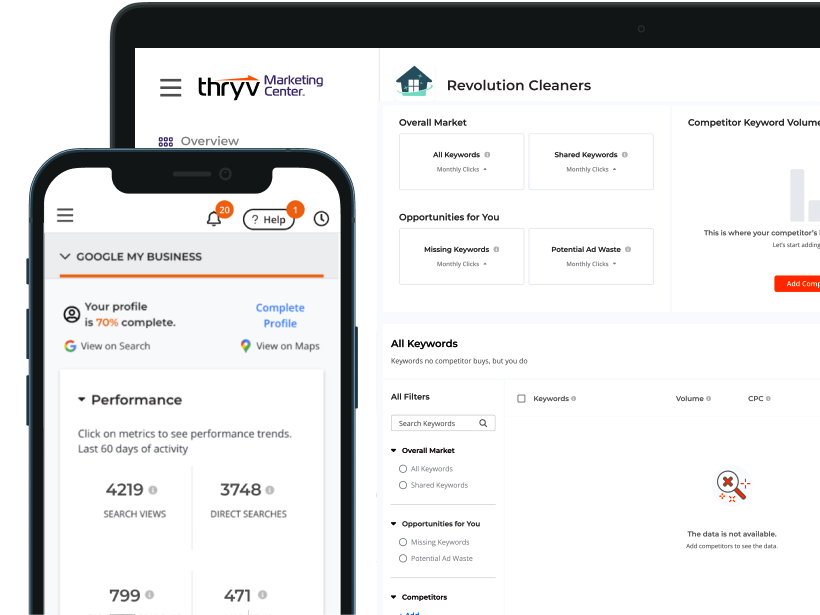Screen dimensions: 820x615
Task: Click View on Search link
Action: 115,346
